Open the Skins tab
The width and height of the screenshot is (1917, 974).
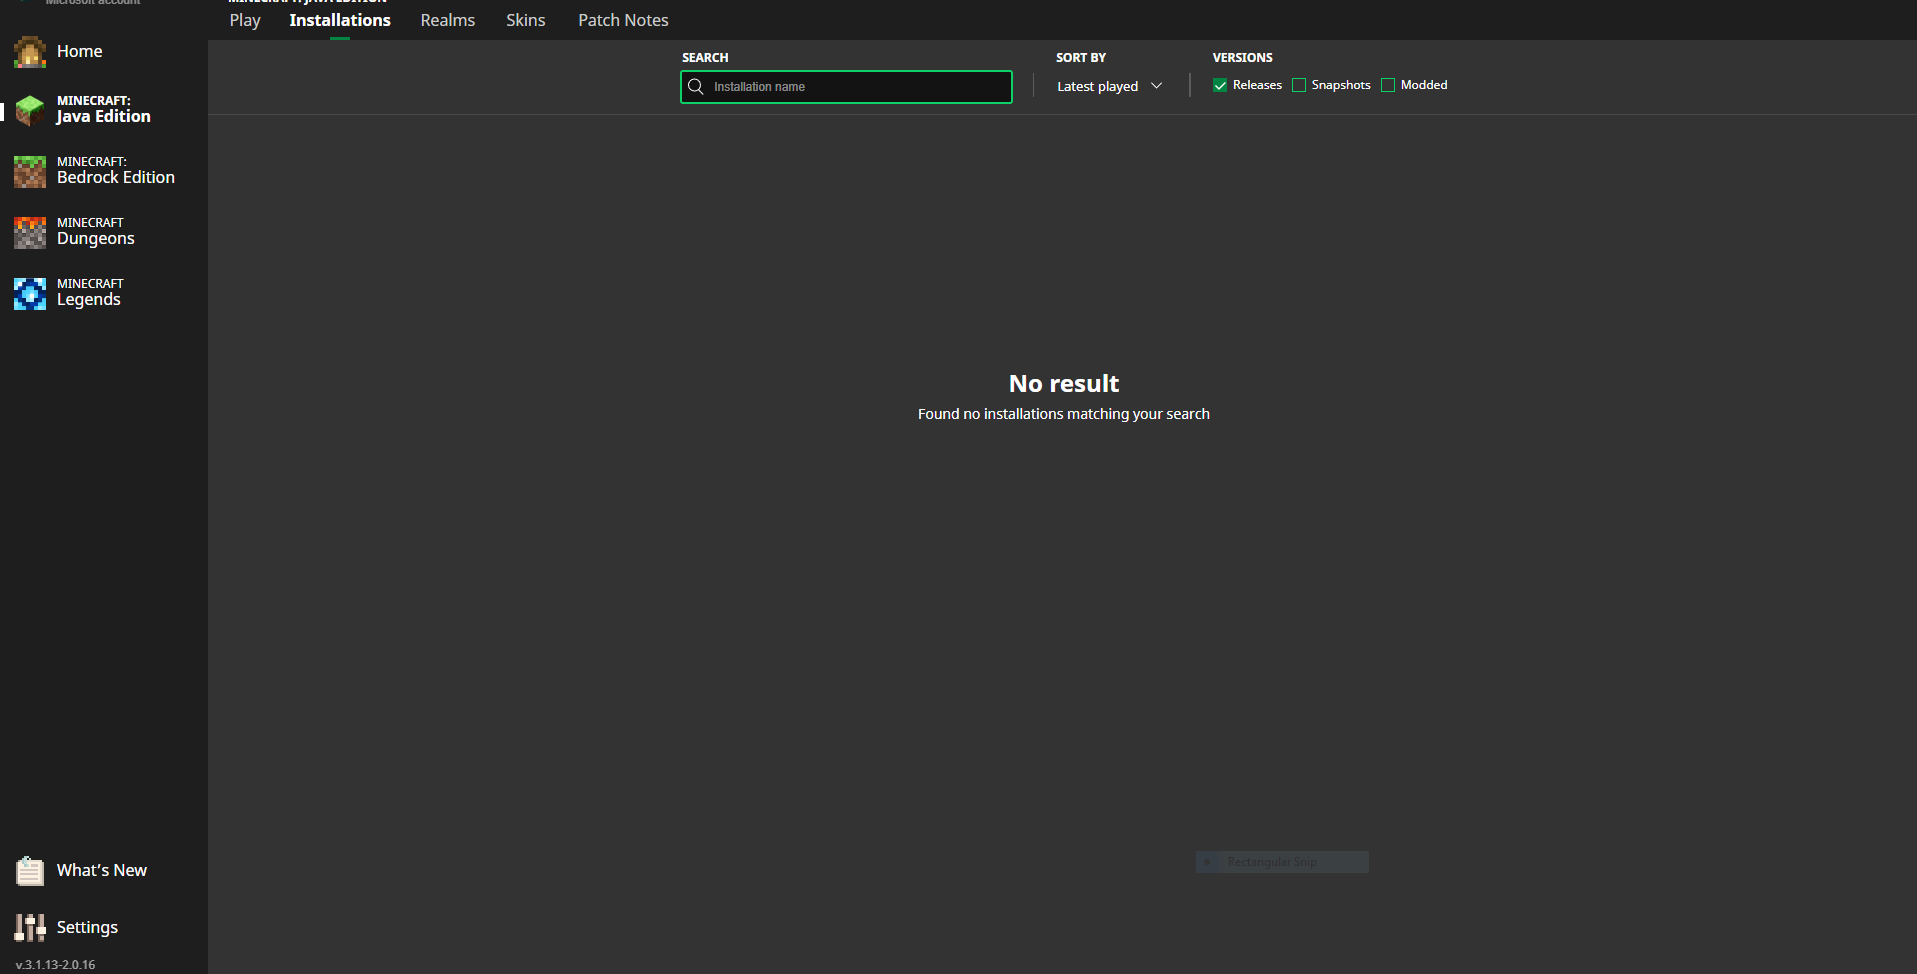click(x=526, y=20)
